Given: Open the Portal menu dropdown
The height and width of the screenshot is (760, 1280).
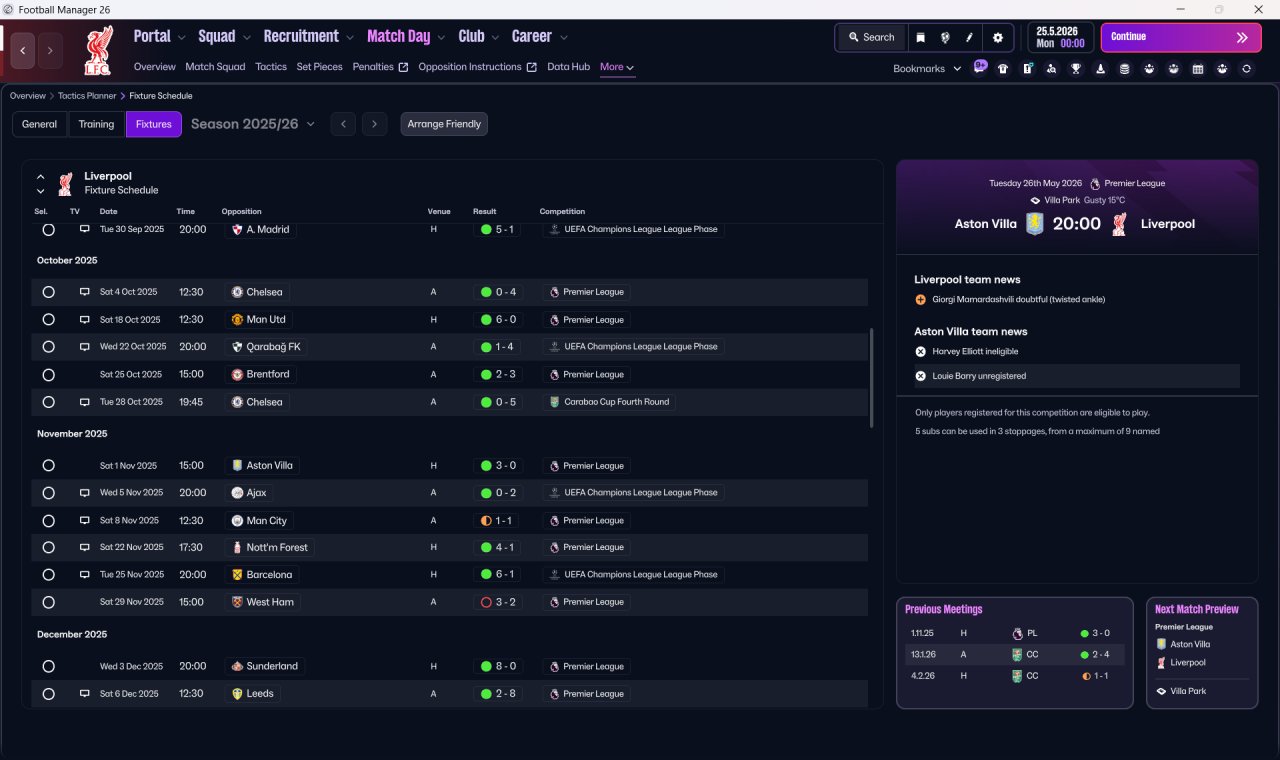Looking at the screenshot, I should pos(159,36).
